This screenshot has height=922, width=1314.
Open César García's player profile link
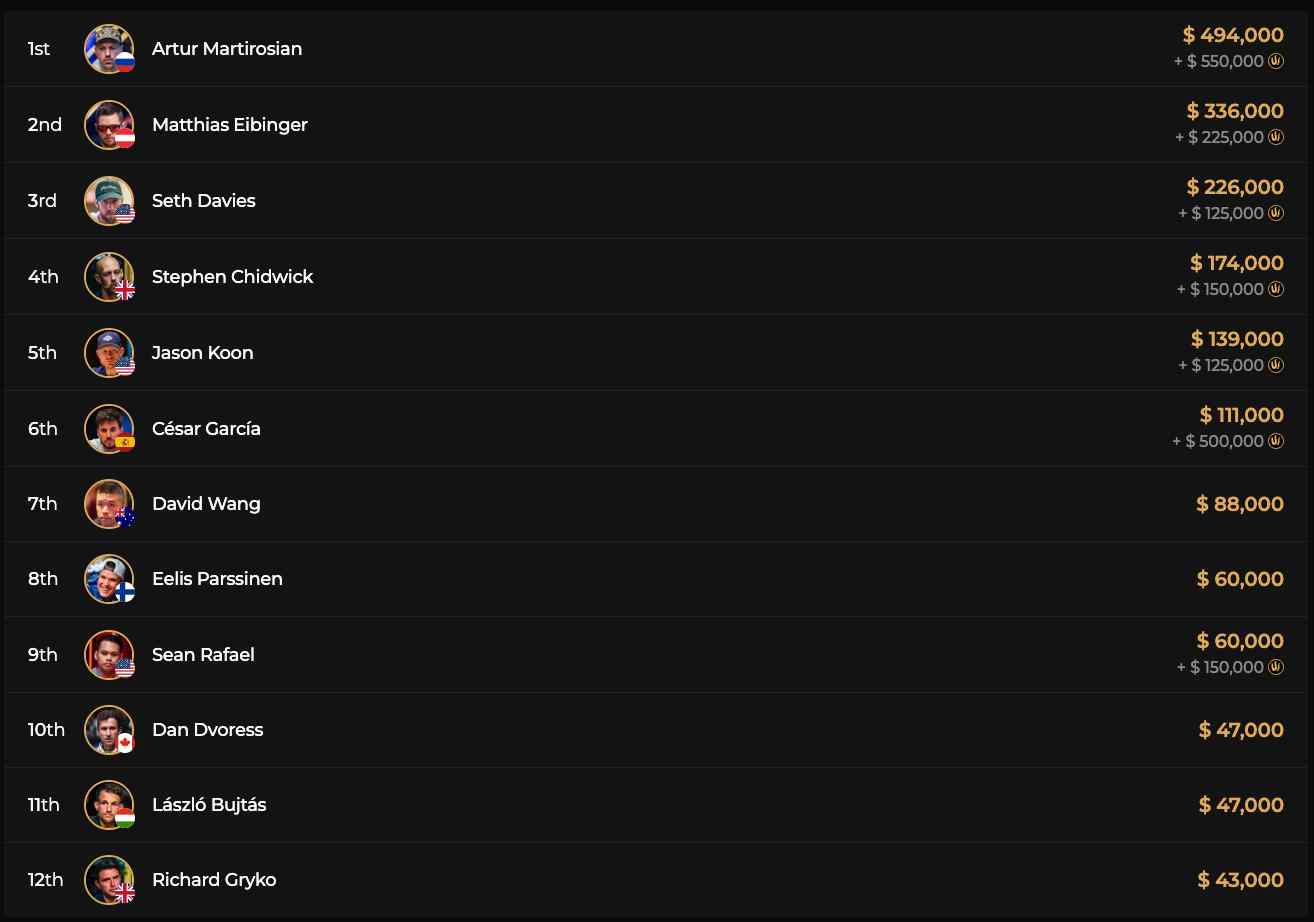click(x=206, y=428)
